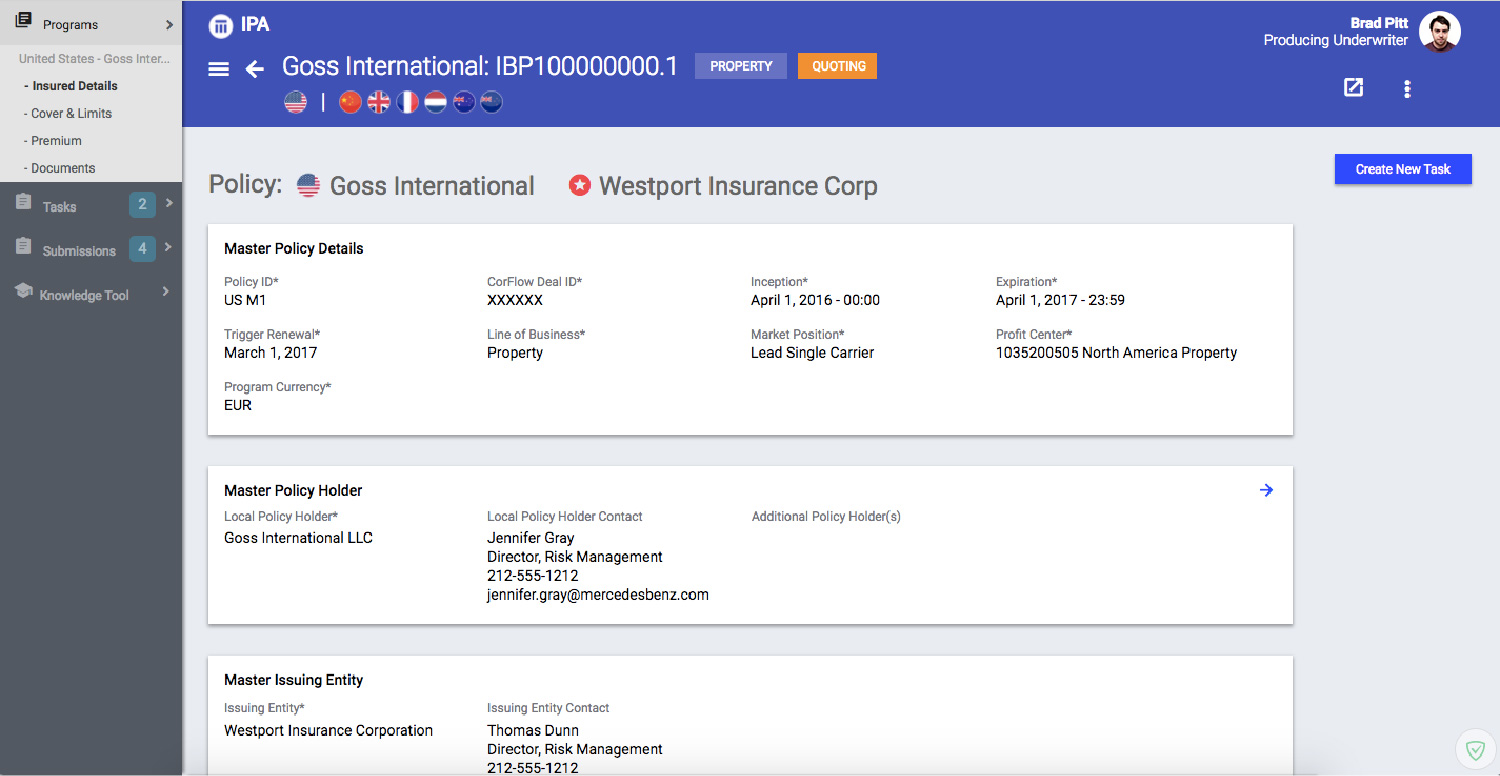Screen dimensions: 1500x776
Task: Click the Goss International policy title
Action: pyautogui.click(x=432, y=186)
